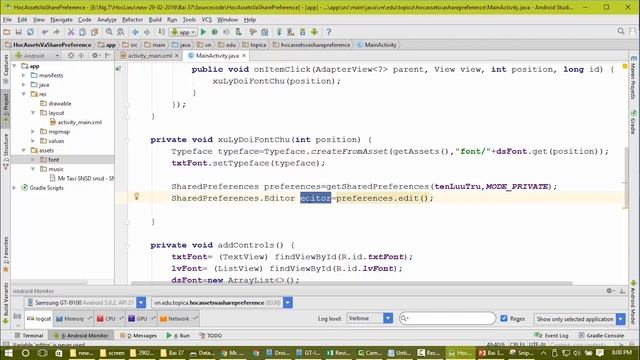The width and height of the screenshot is (640, 360).
Task: Click the Open folder toolbar icon
Action: 7,32
